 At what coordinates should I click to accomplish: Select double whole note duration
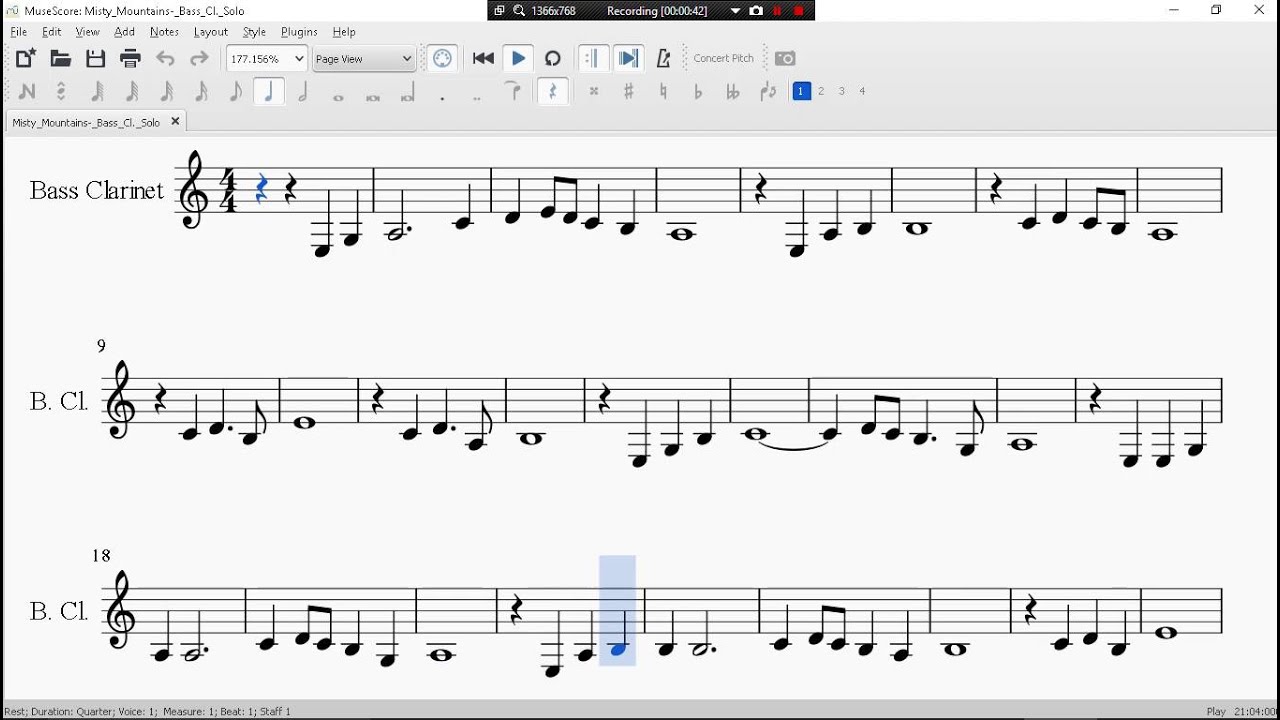click(x=373, y=96)
